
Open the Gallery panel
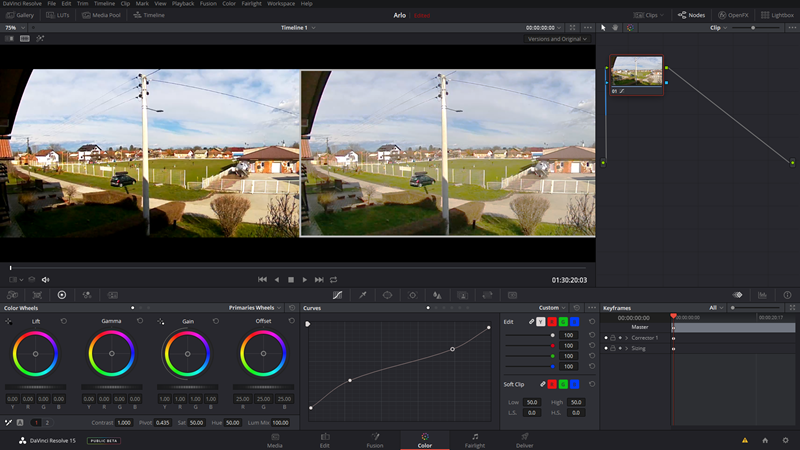coord(20,16)
